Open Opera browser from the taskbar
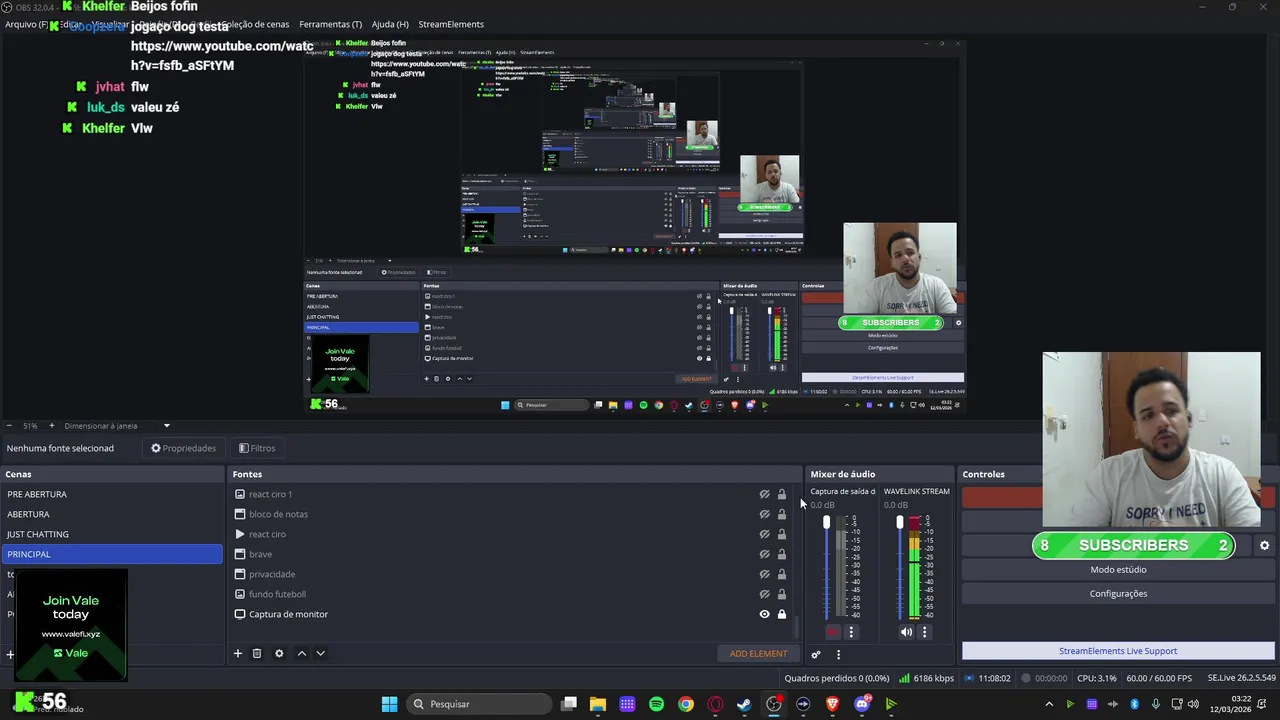This screenshot has width=1280, height=720. [715, 704]
